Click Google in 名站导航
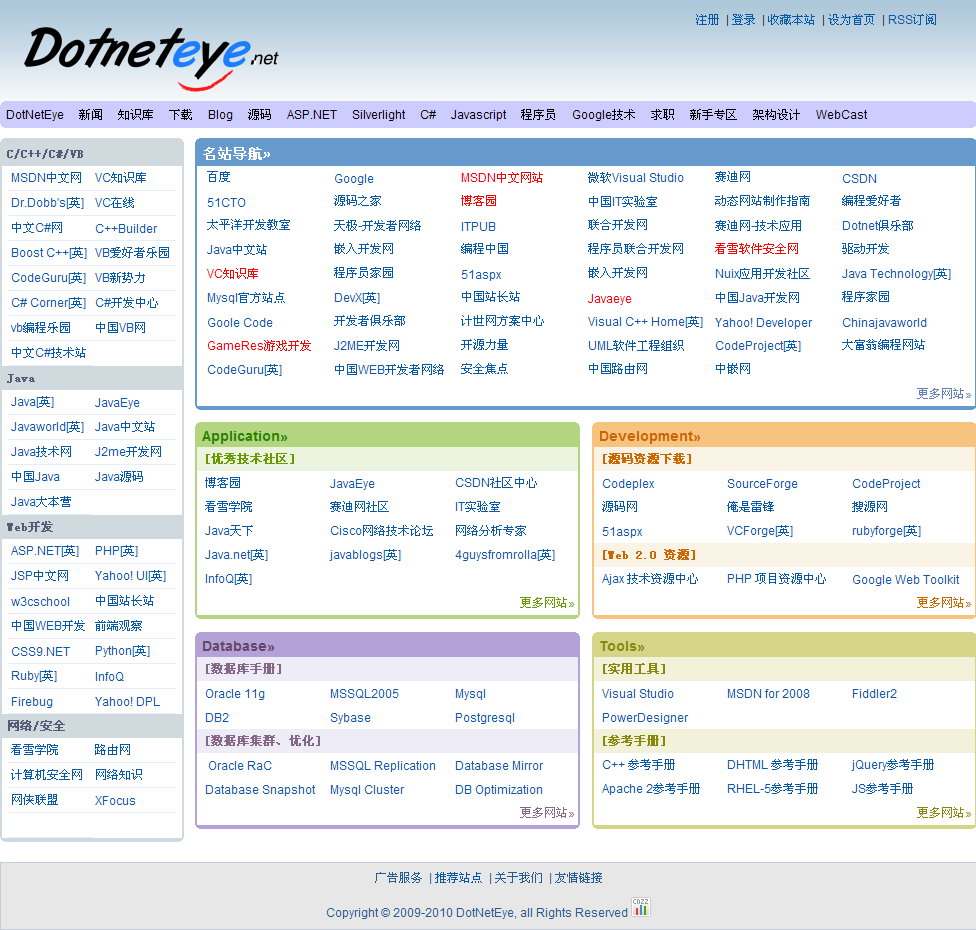Screen dimensions: 976x930 pyautogui.click(x=354, y=179)
